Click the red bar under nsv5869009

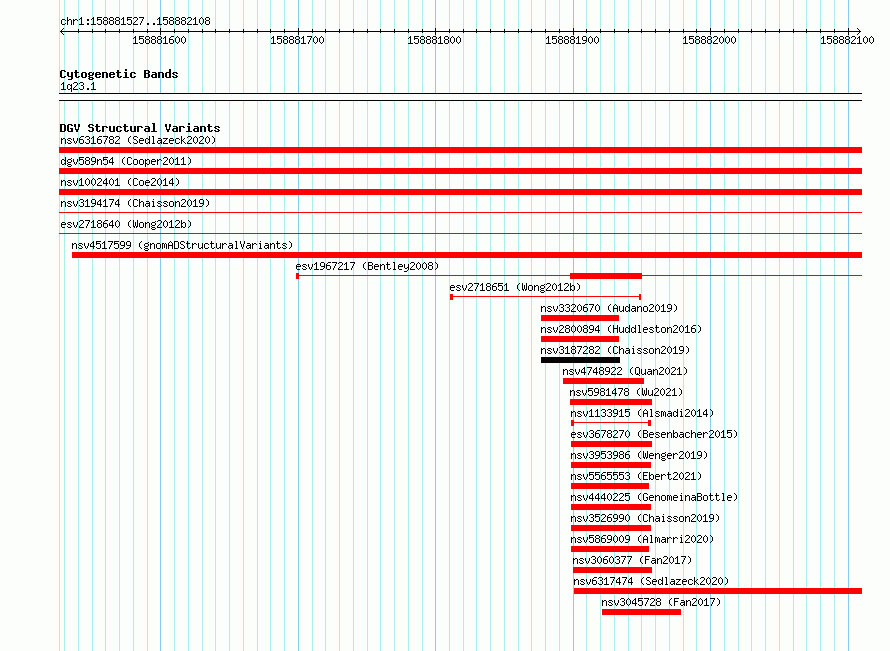(610, 549)
